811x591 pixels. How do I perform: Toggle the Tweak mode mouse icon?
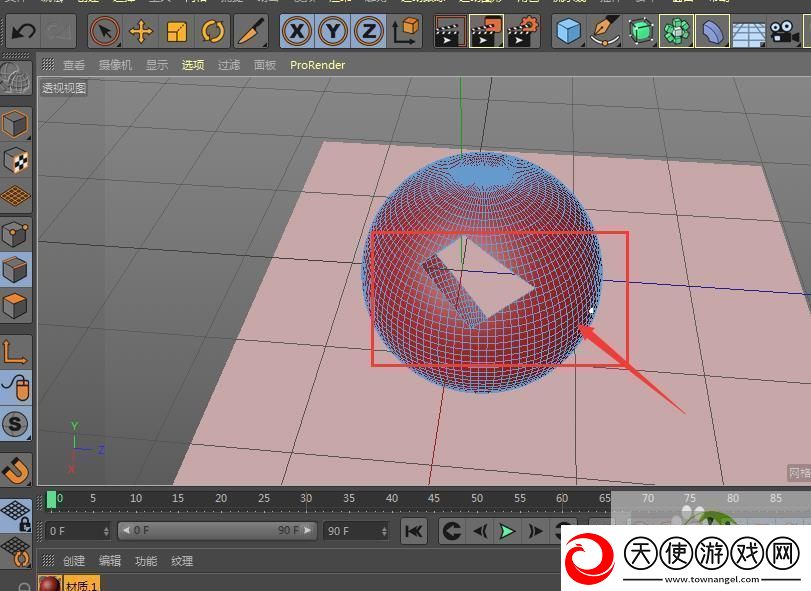click(15, 388)
